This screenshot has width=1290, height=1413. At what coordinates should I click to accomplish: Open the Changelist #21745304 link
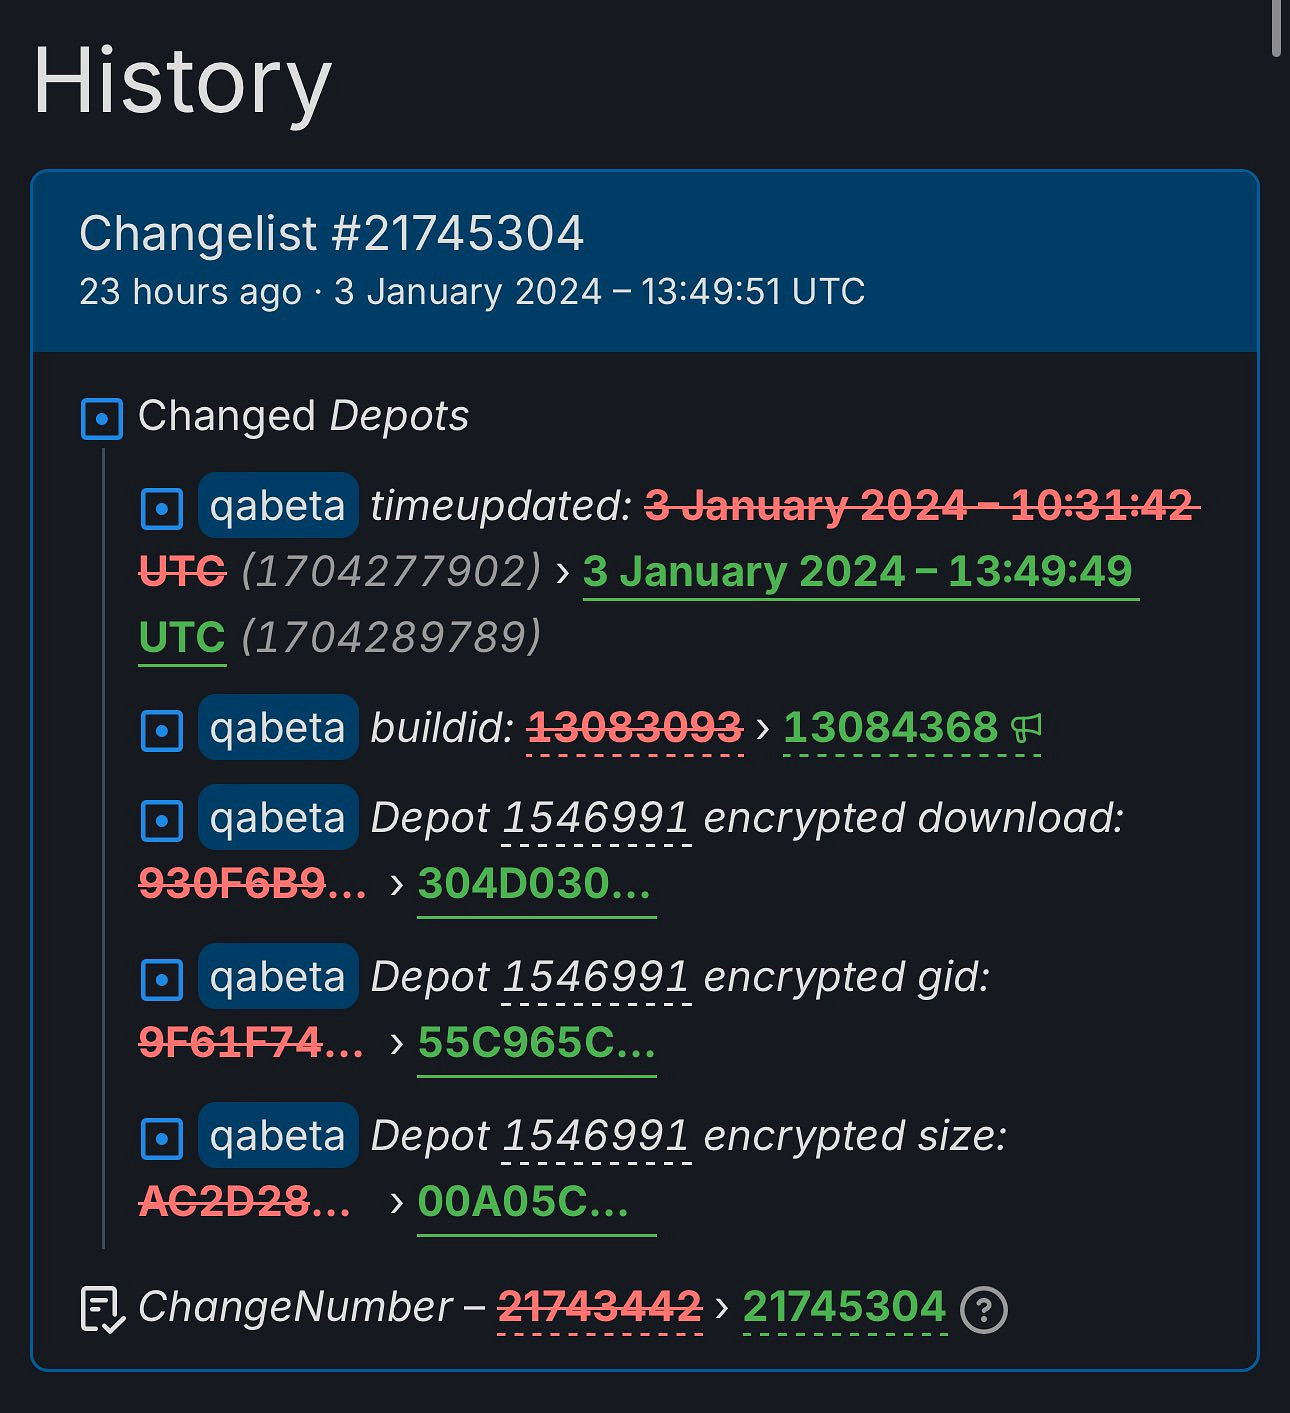coord(331,234)
